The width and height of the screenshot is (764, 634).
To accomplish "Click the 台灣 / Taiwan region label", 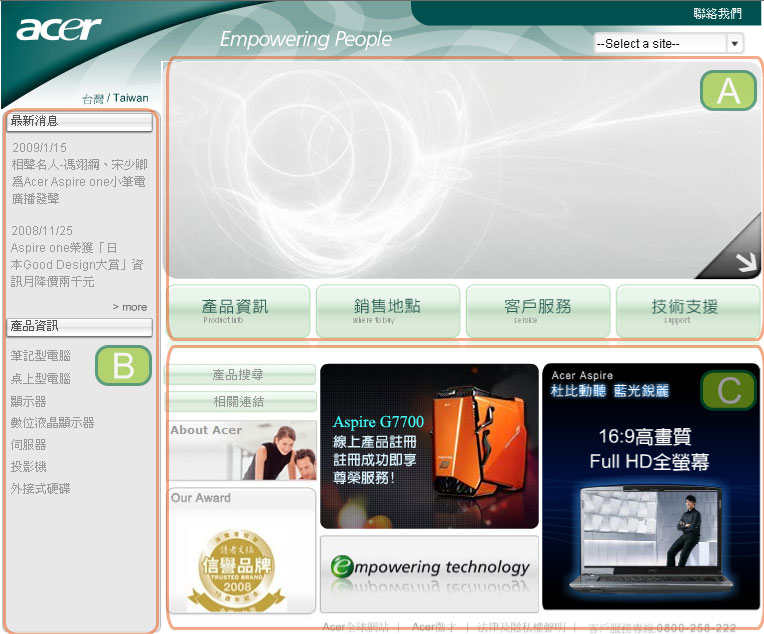I will point(115,98).
